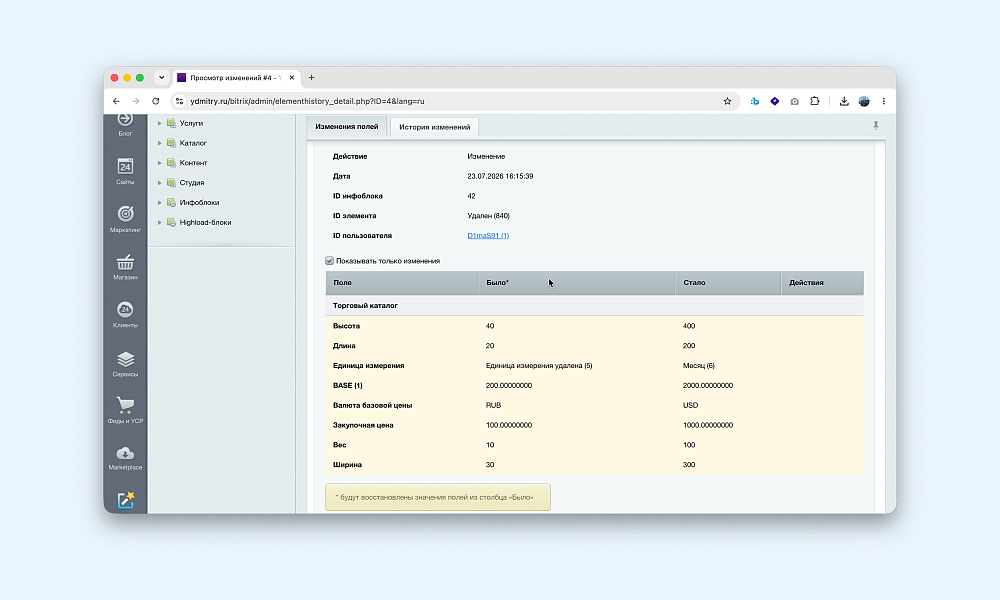Viewport: 1000px width, 600px height.
Task: Expand the Контент tree node
Action: pyautogui.click(x=159, y=163)
